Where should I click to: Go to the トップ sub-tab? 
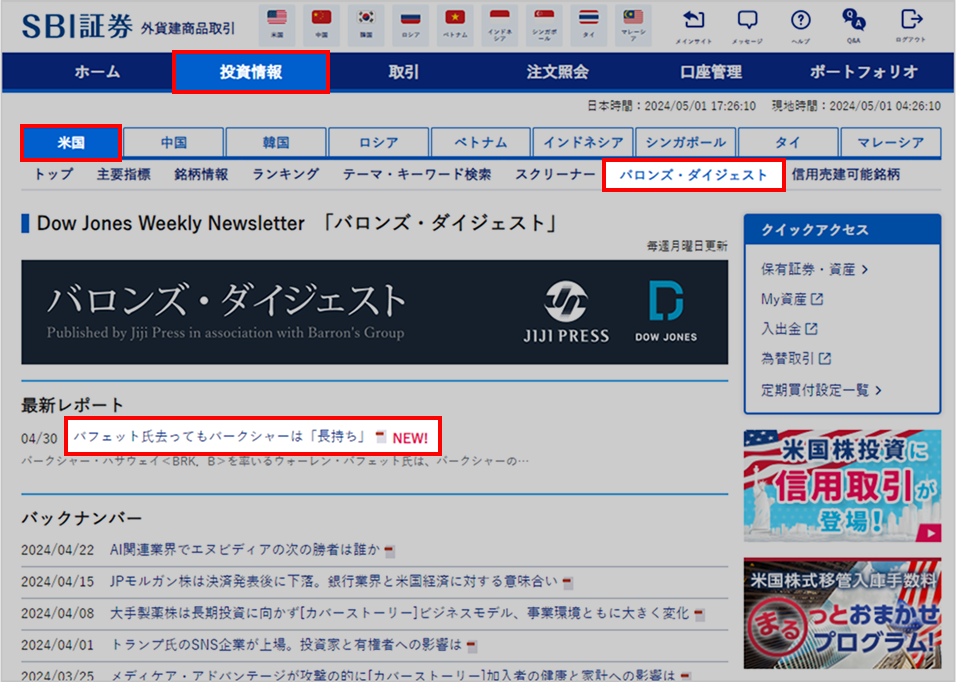54,175
